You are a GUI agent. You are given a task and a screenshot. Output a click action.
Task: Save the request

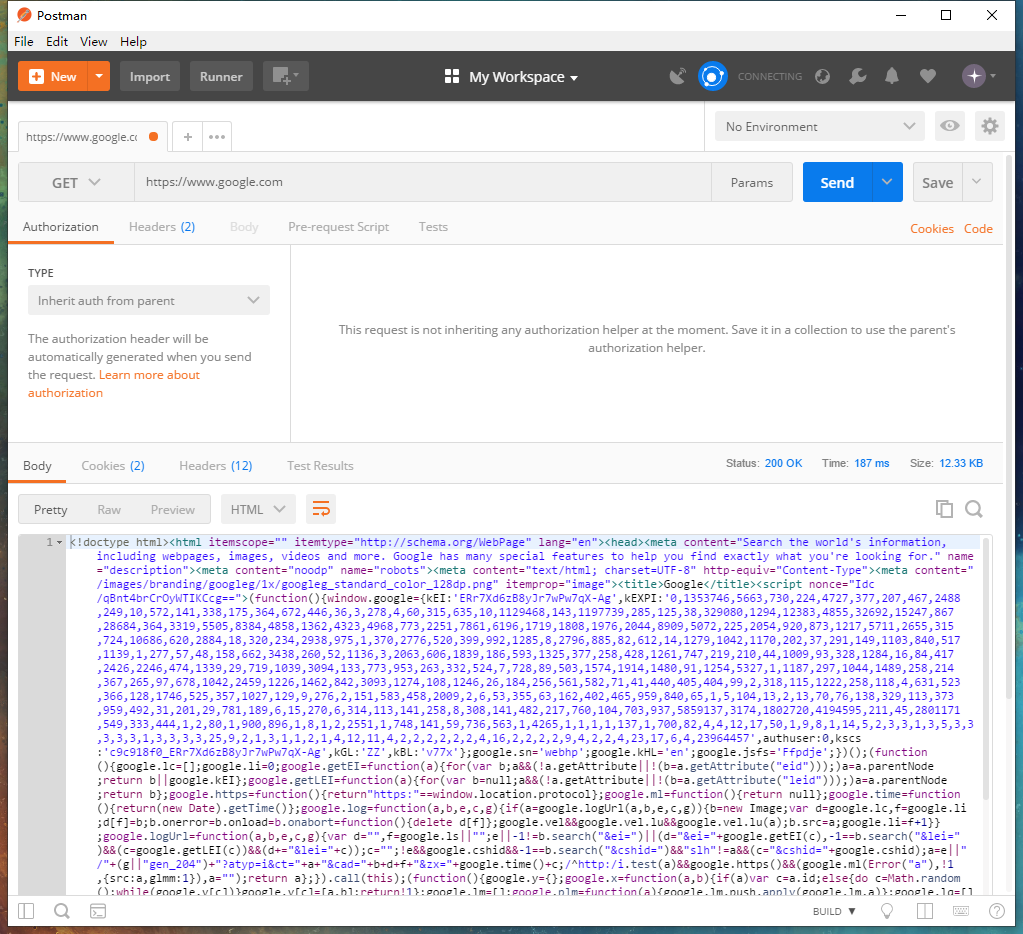(x=937, y=183)
